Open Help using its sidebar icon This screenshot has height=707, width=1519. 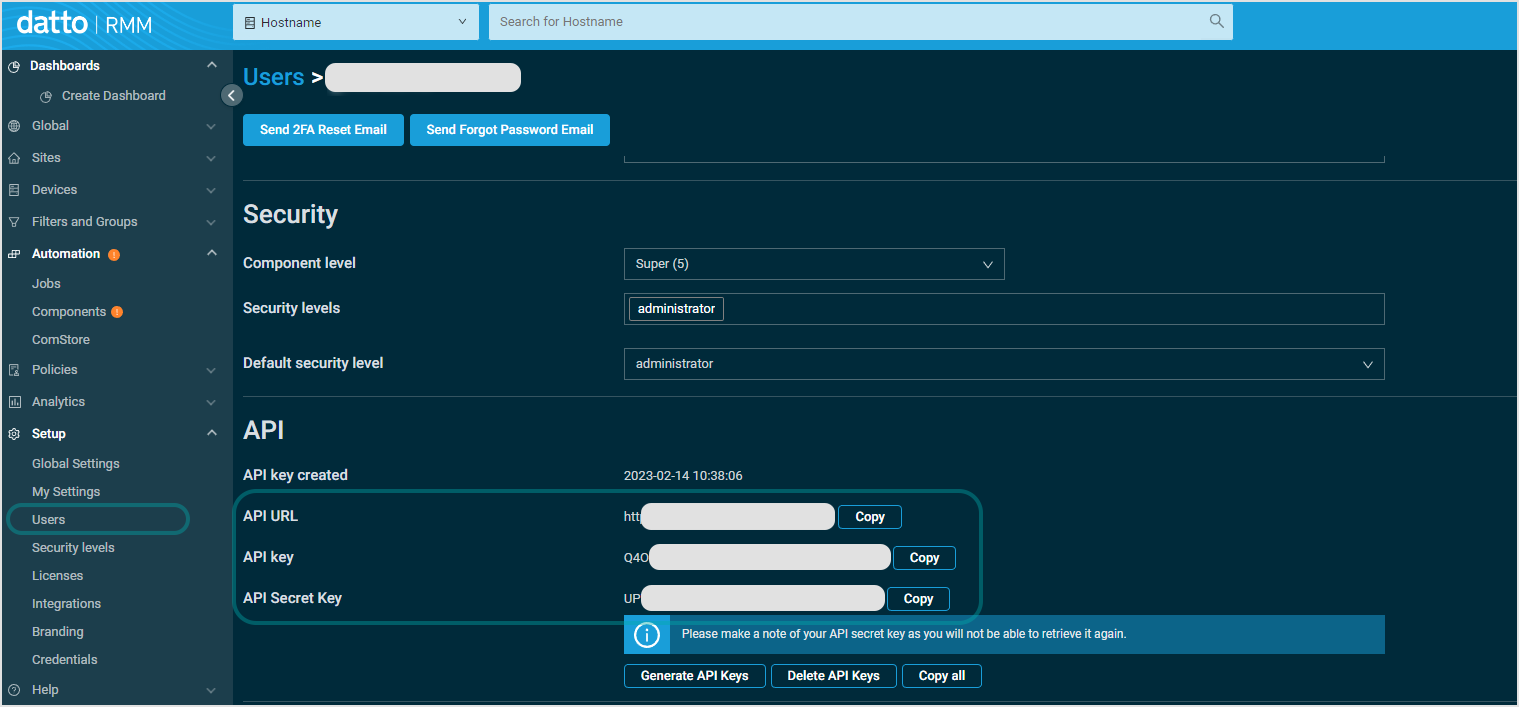coord(13,689)
